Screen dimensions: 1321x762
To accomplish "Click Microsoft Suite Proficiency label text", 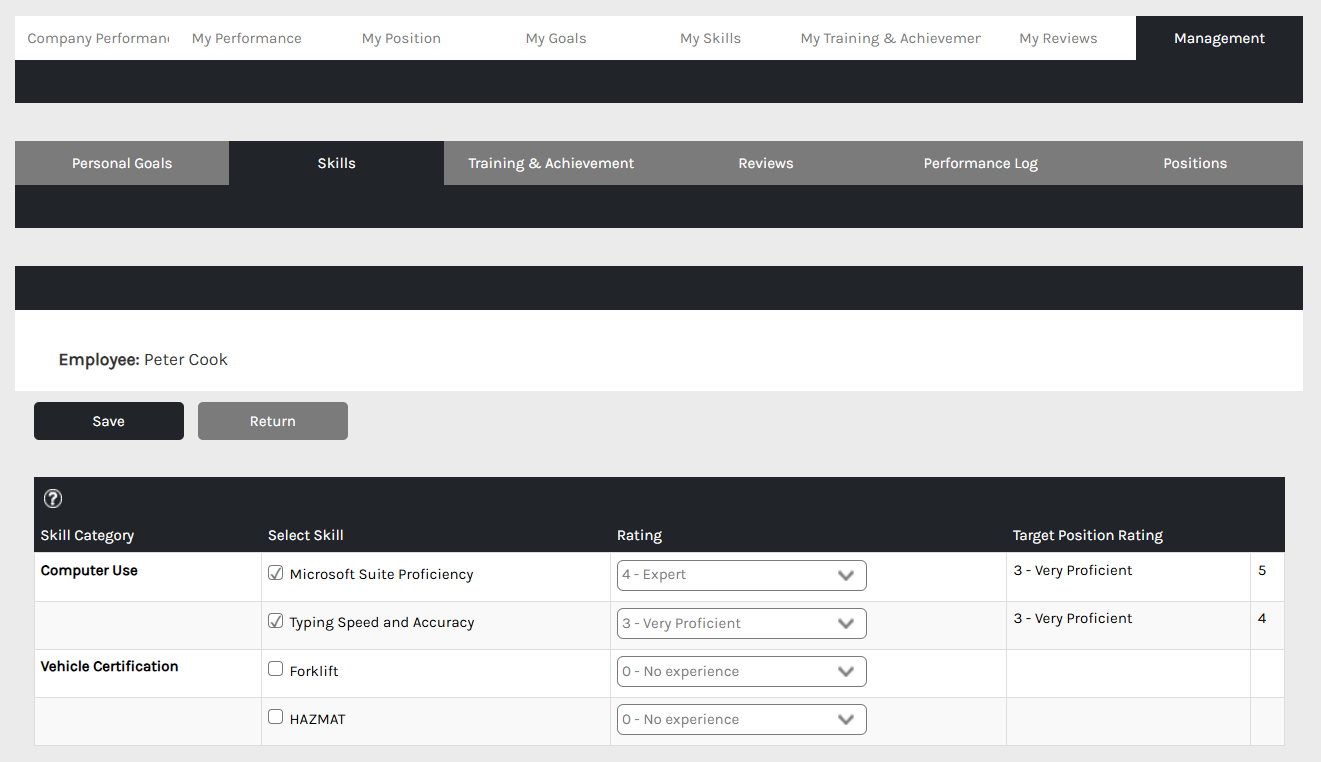I will 381,574.
